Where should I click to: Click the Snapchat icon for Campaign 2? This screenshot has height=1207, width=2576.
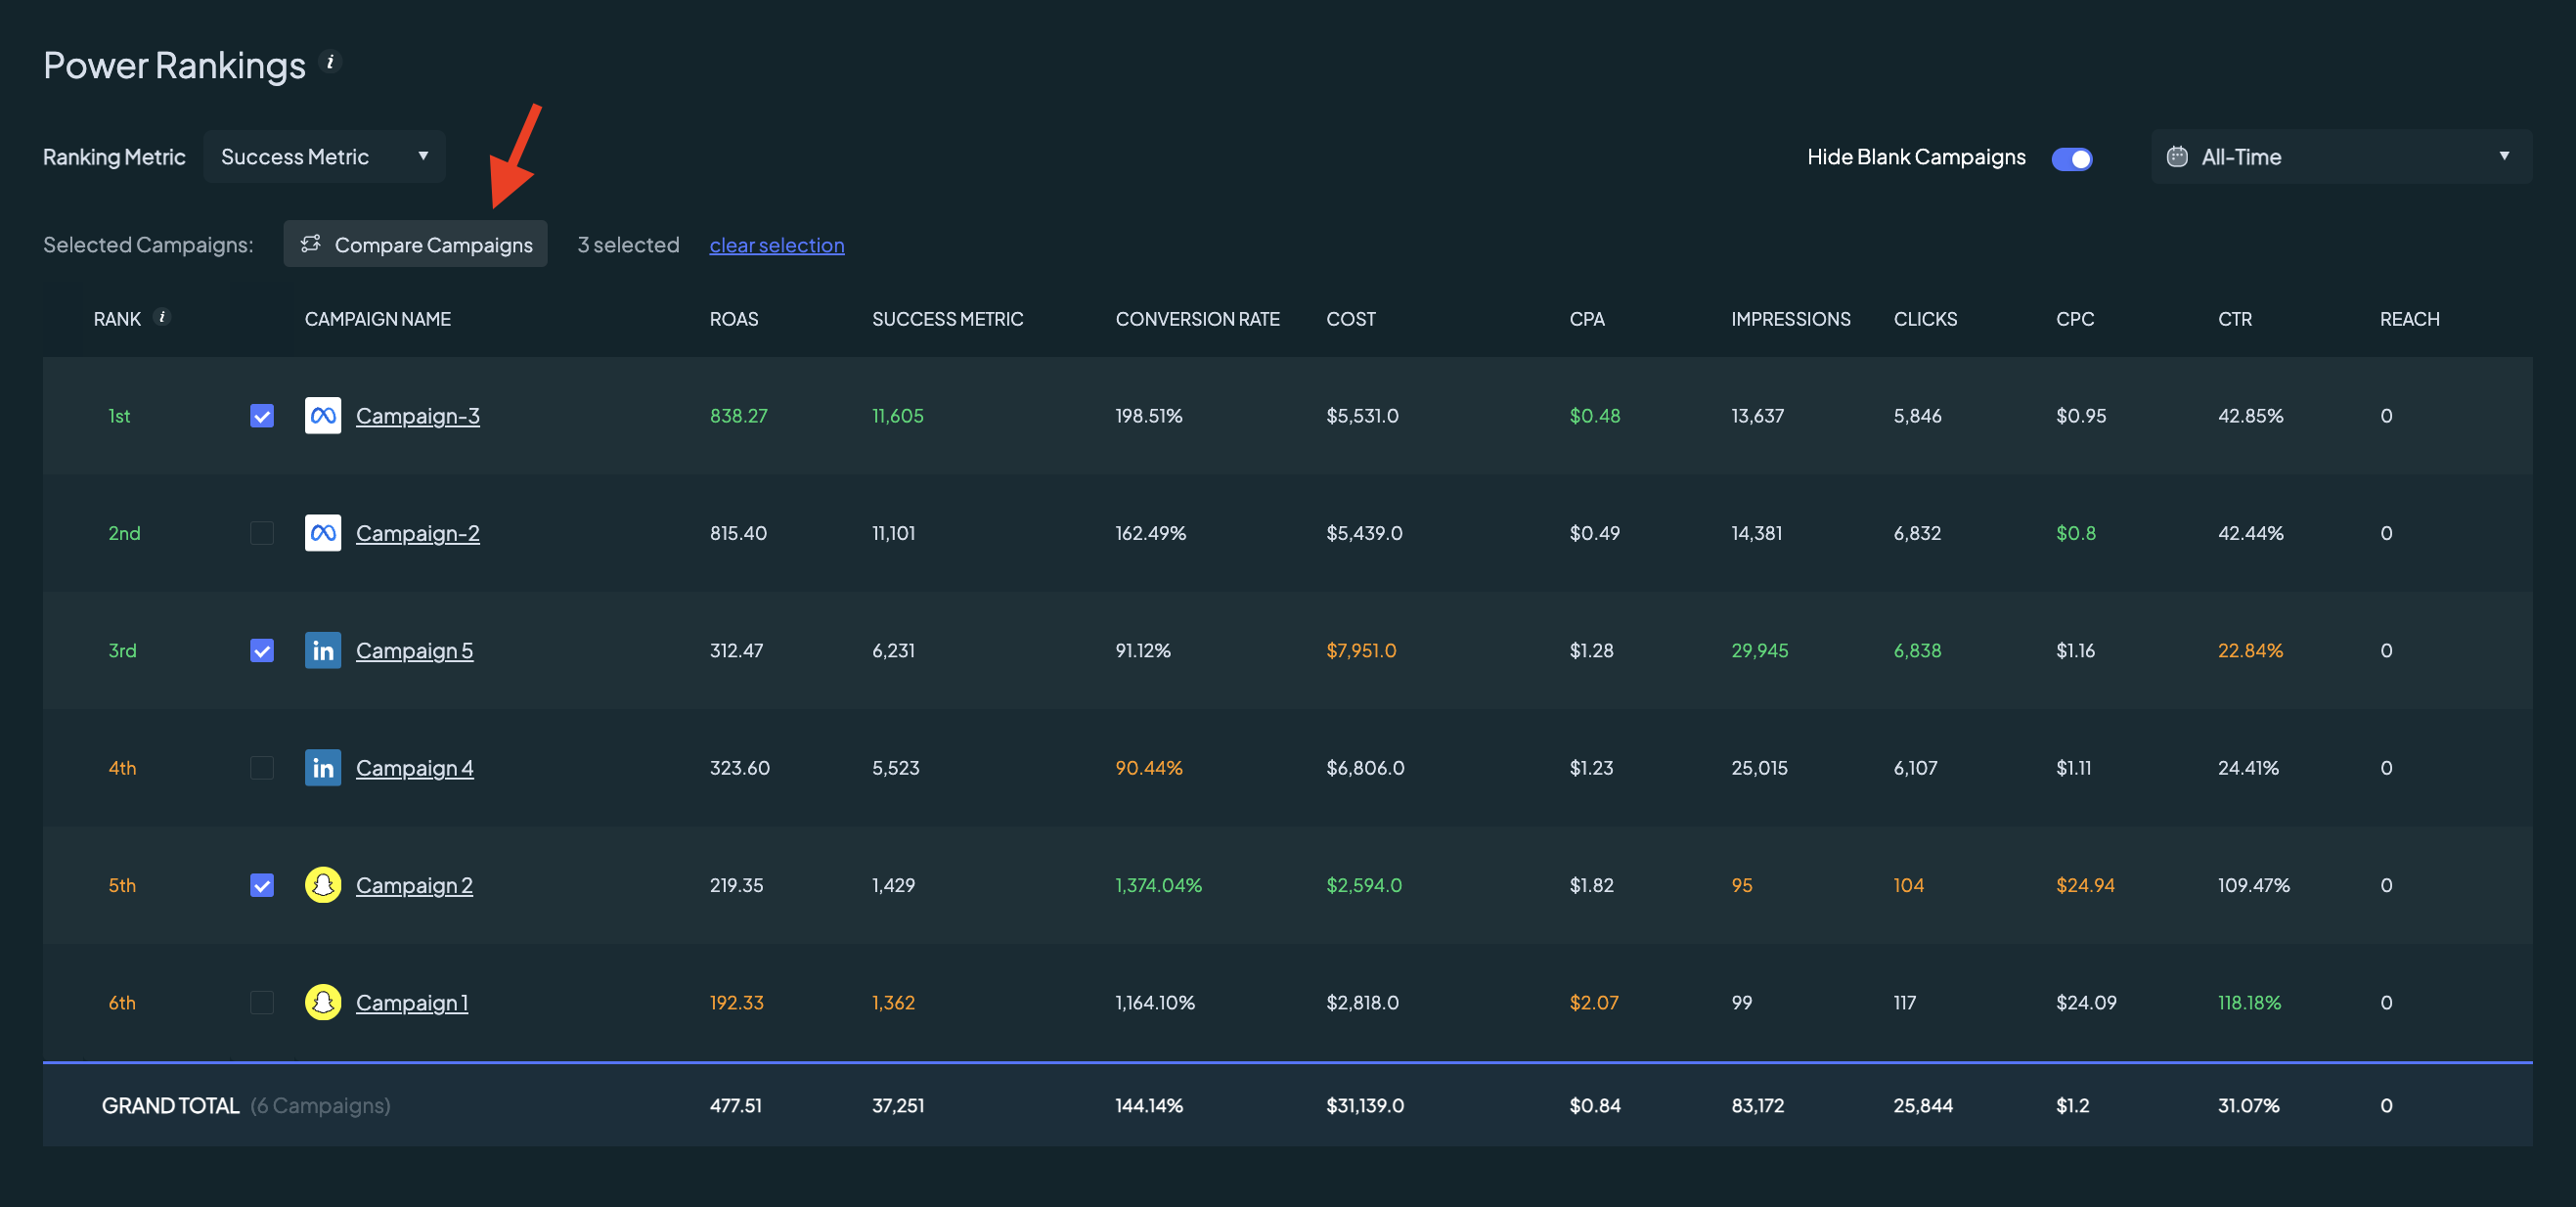pos(323,885)
